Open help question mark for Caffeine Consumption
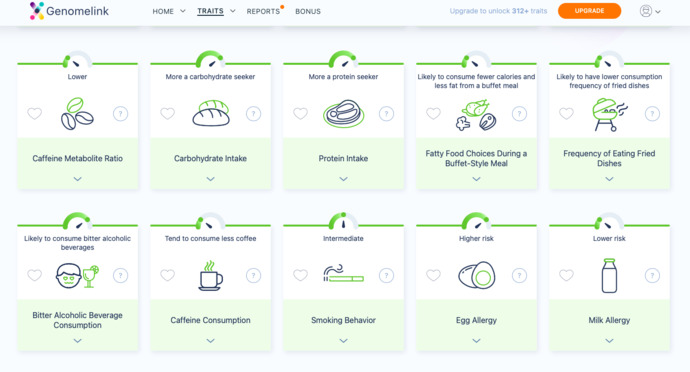The image size is (690, 372). pos(253,276)
